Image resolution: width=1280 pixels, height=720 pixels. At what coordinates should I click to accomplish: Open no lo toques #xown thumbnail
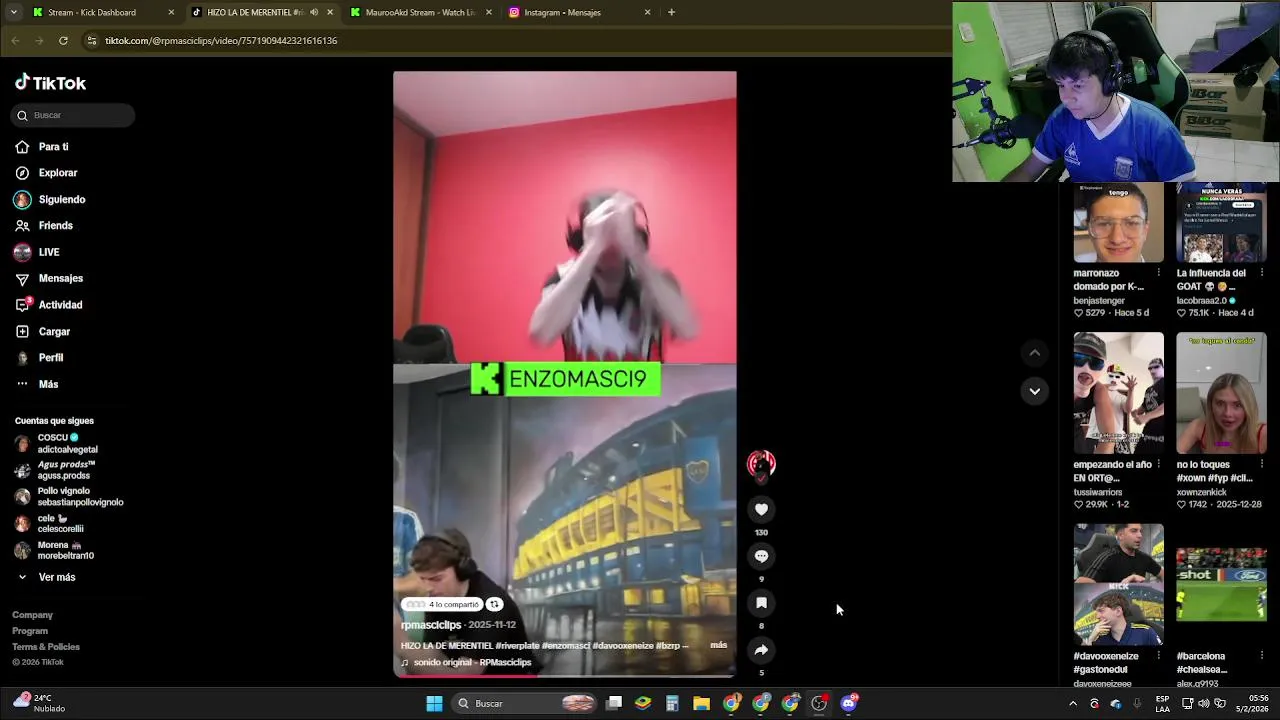(x=1221, y=393)
